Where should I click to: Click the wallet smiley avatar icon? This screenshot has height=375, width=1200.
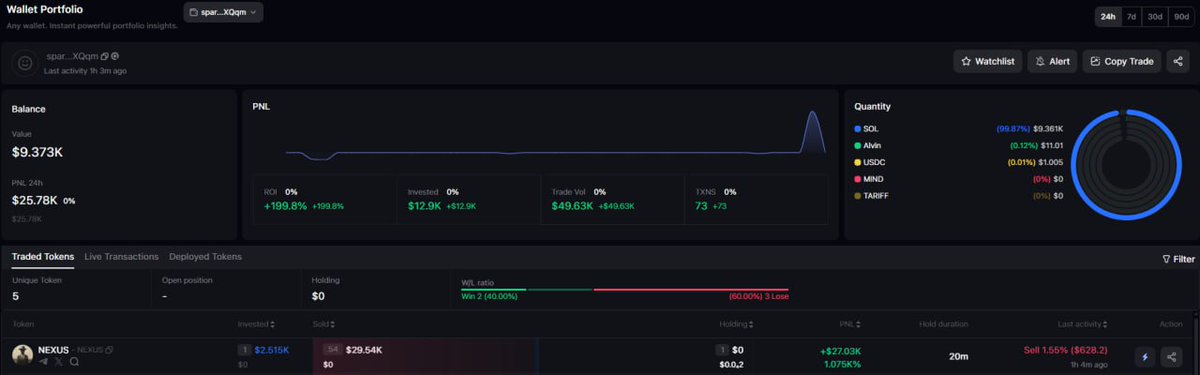[26, 62]
